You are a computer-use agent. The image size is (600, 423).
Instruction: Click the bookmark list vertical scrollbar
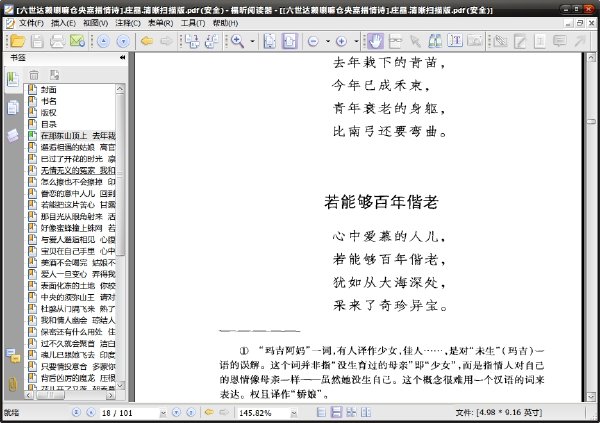click(120, 237)
